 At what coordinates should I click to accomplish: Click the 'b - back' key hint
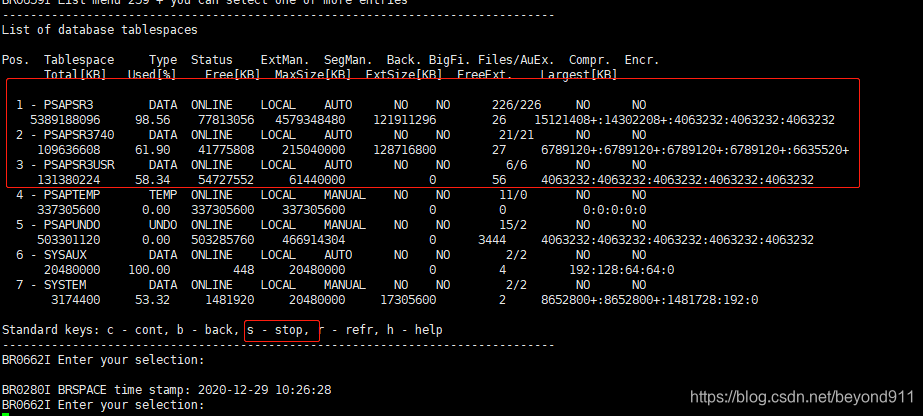tap(205, 330)
